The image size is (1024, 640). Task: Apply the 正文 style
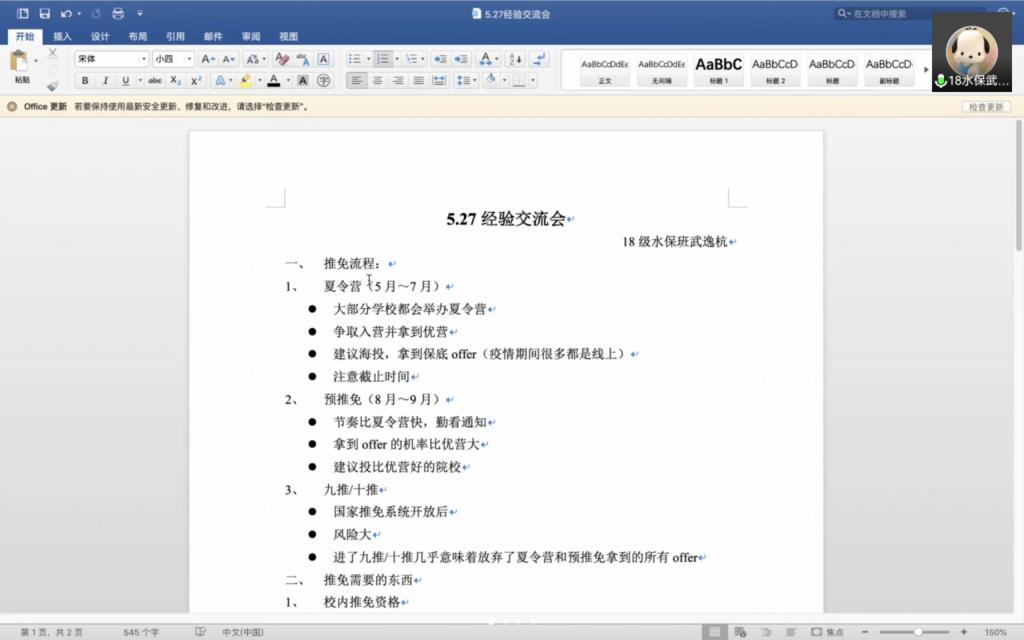pos(605,71)
